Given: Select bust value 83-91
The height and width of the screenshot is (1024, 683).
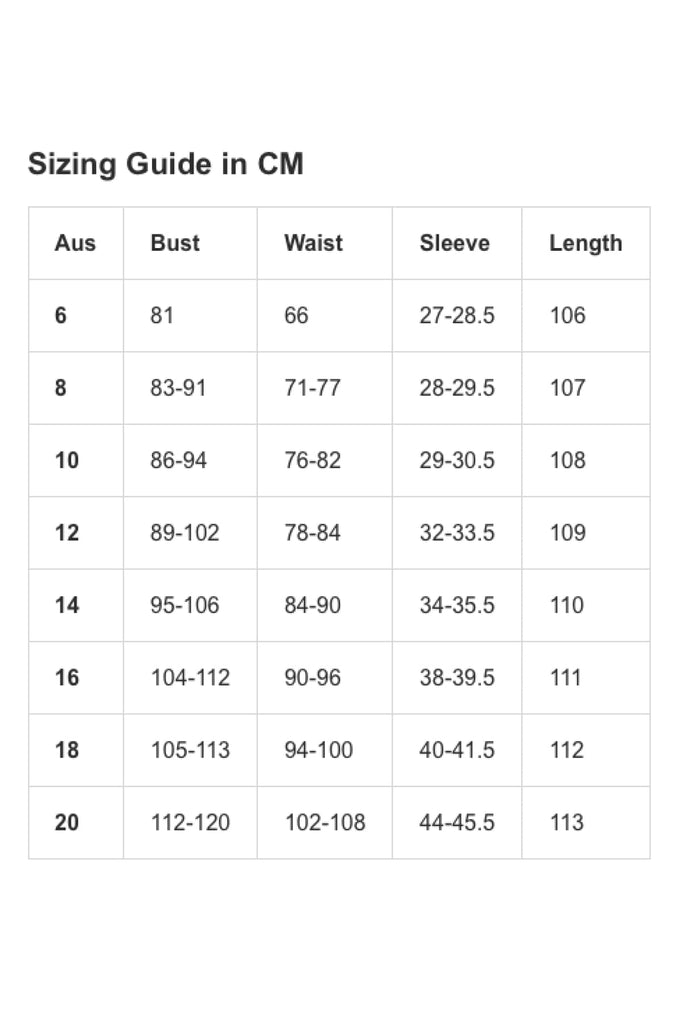Looking at the screenshot, I should (178, 388).
